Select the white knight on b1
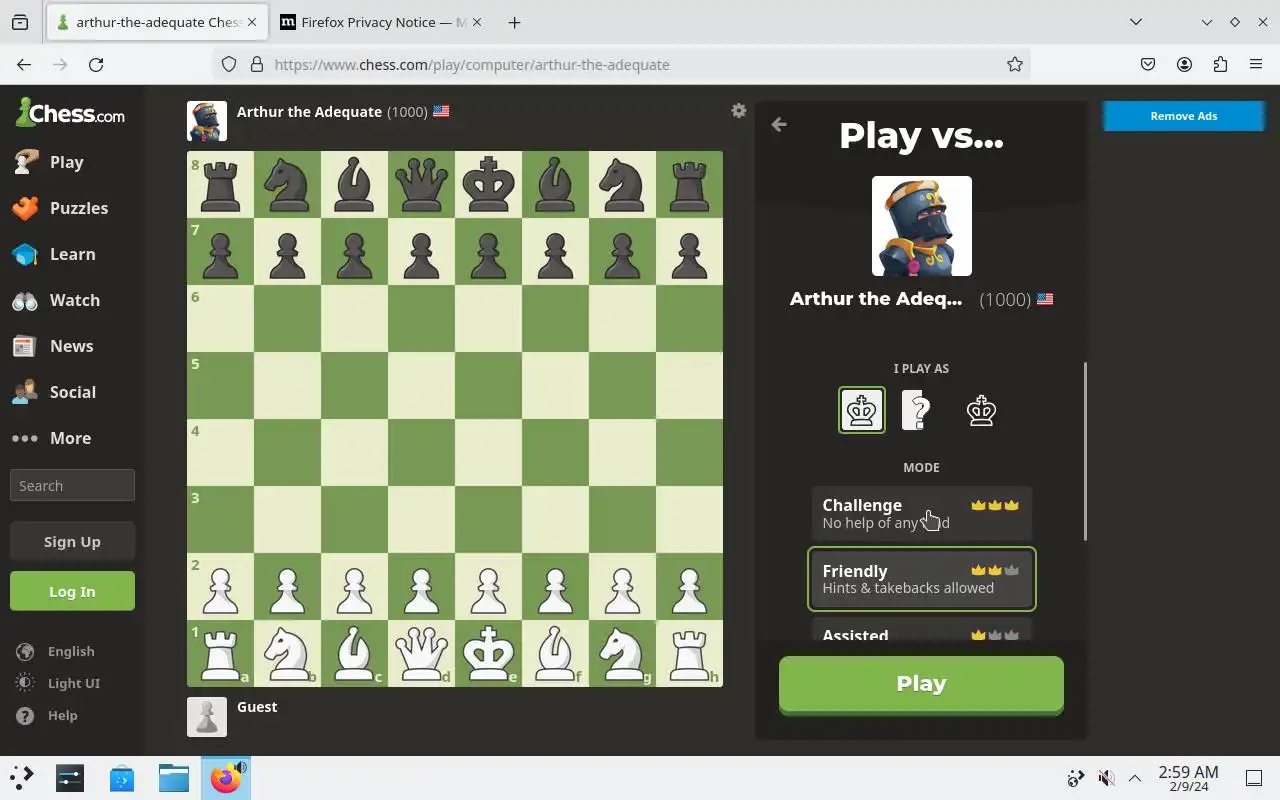The width and height of the screenshot is (1280, 800). (x=287, y=653)
